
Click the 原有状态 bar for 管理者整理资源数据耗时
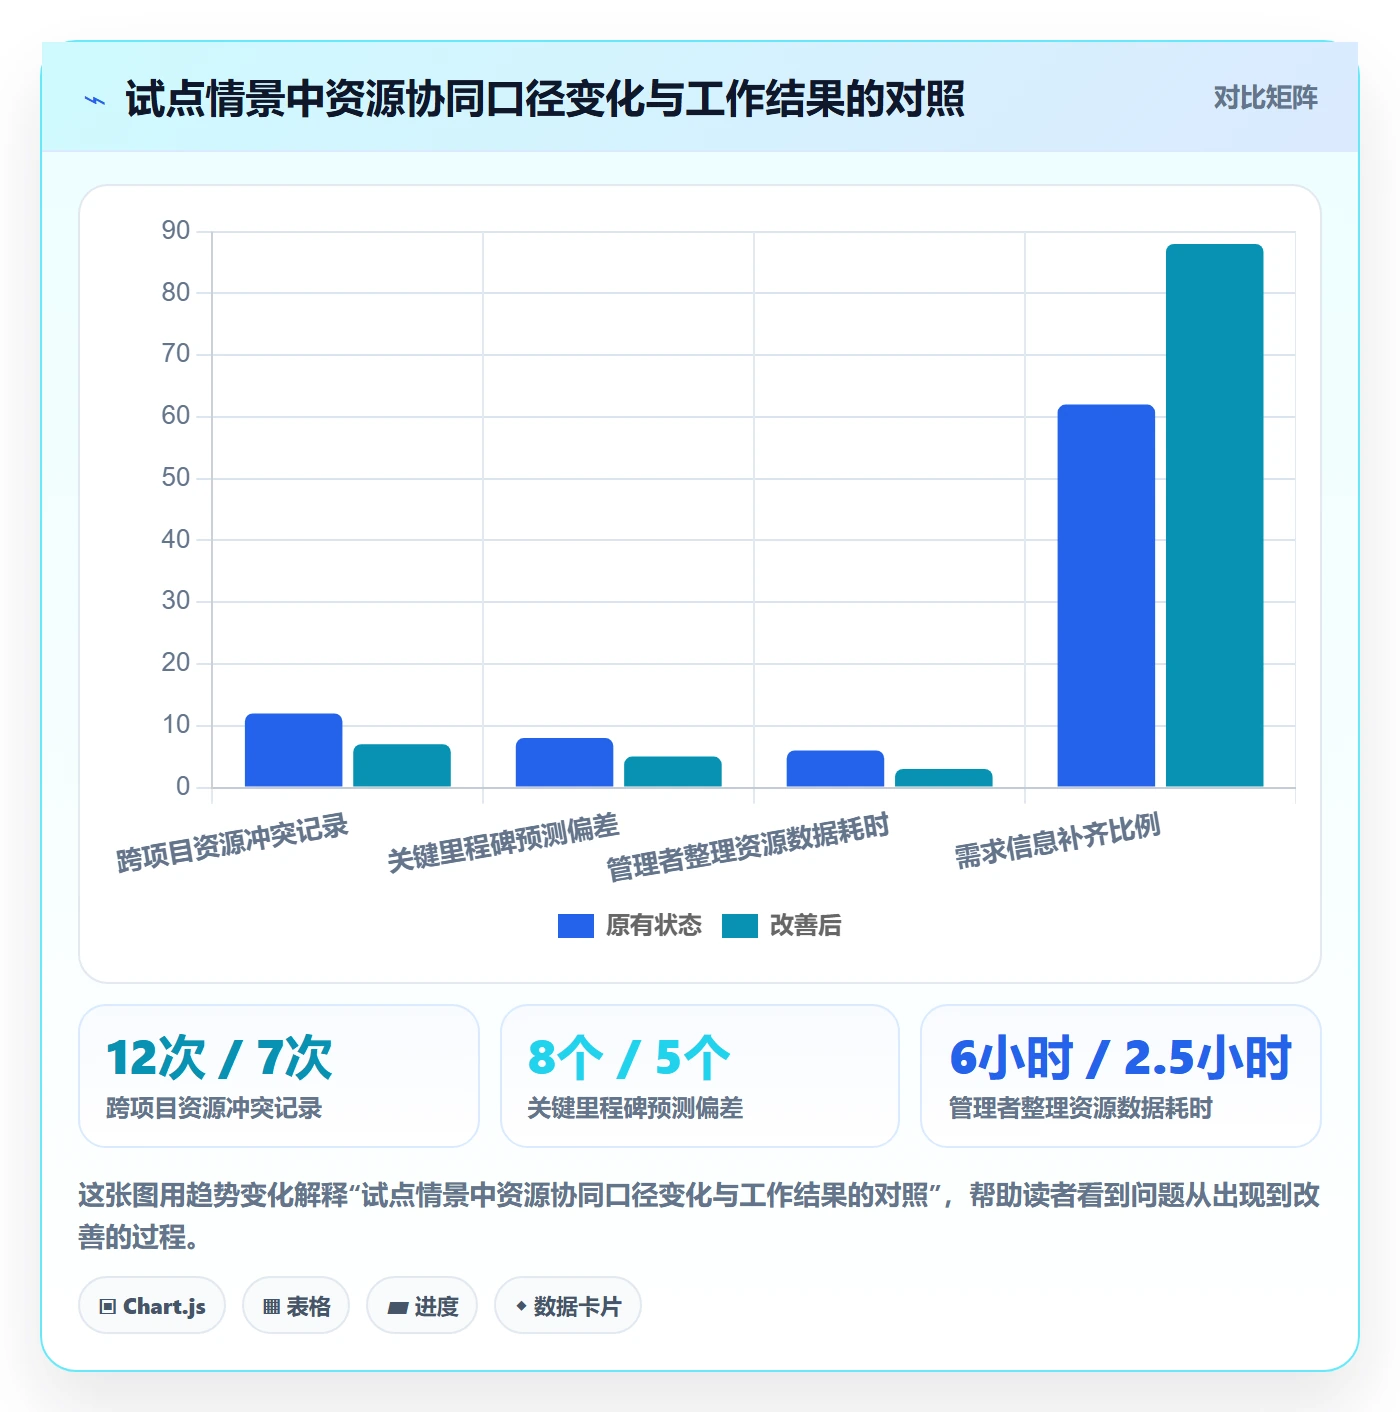point(836,768)
